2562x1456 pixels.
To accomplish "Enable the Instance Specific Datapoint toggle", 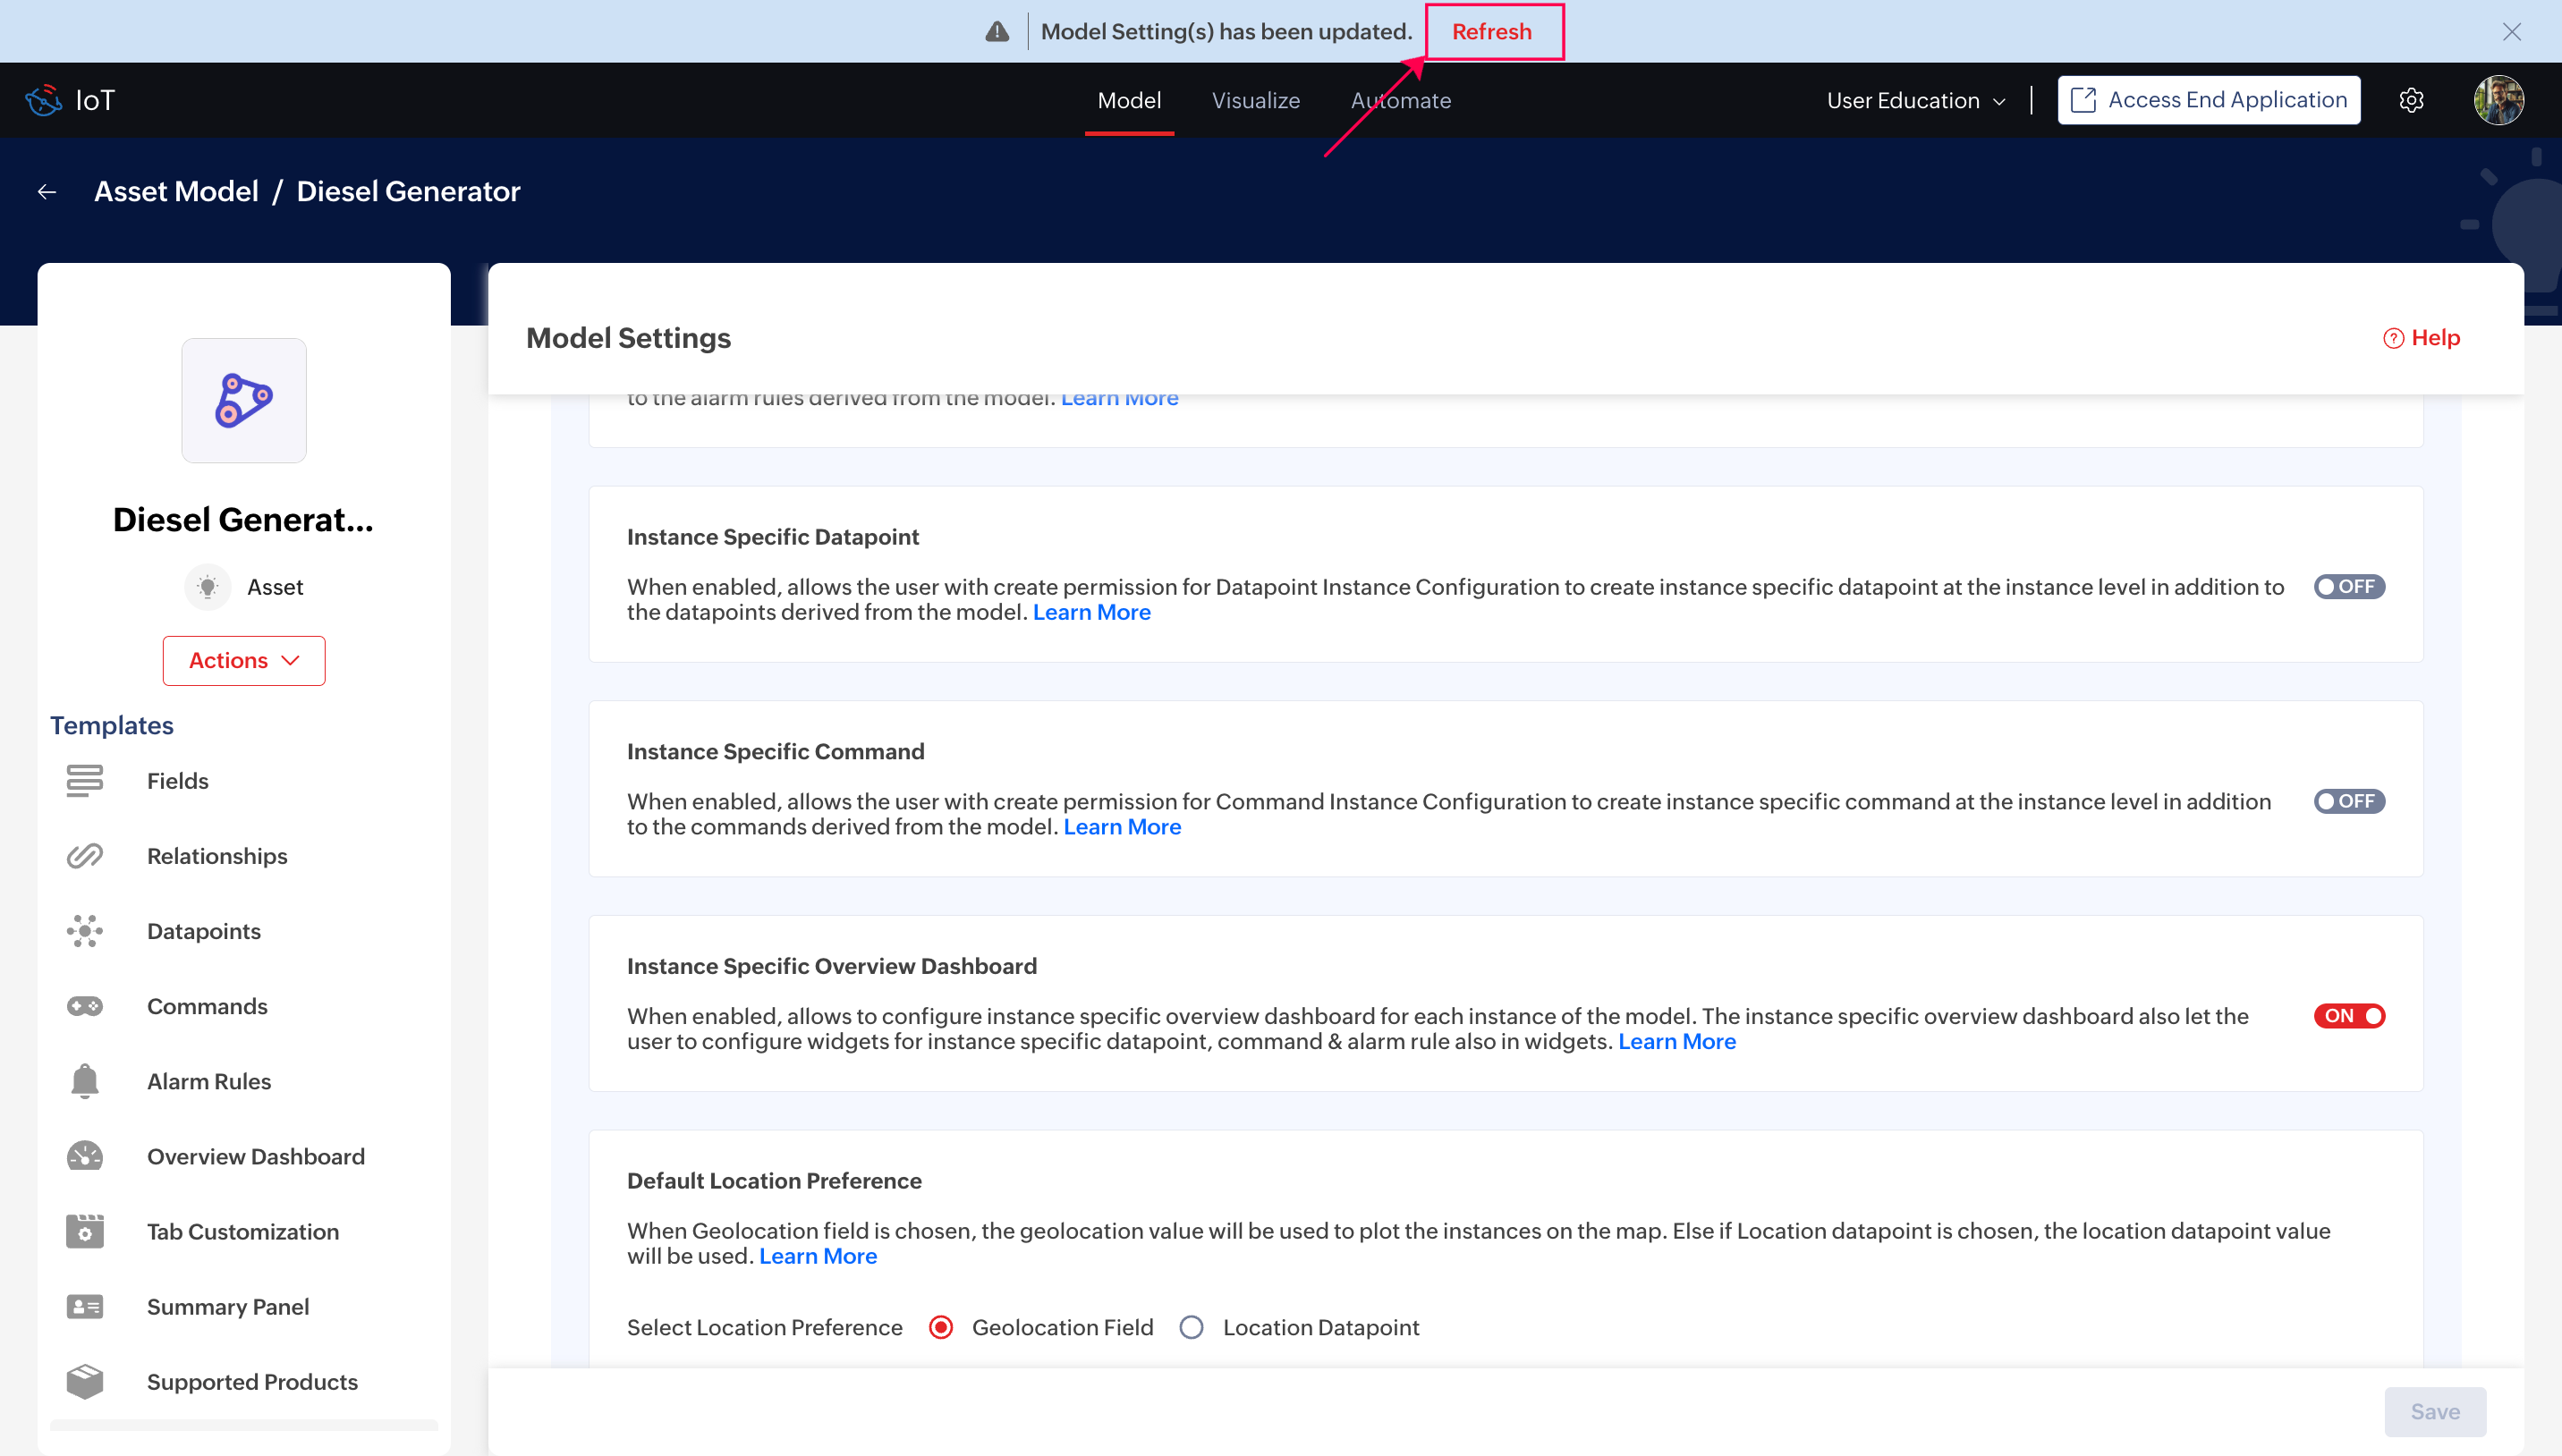I will pos(2348,586).
